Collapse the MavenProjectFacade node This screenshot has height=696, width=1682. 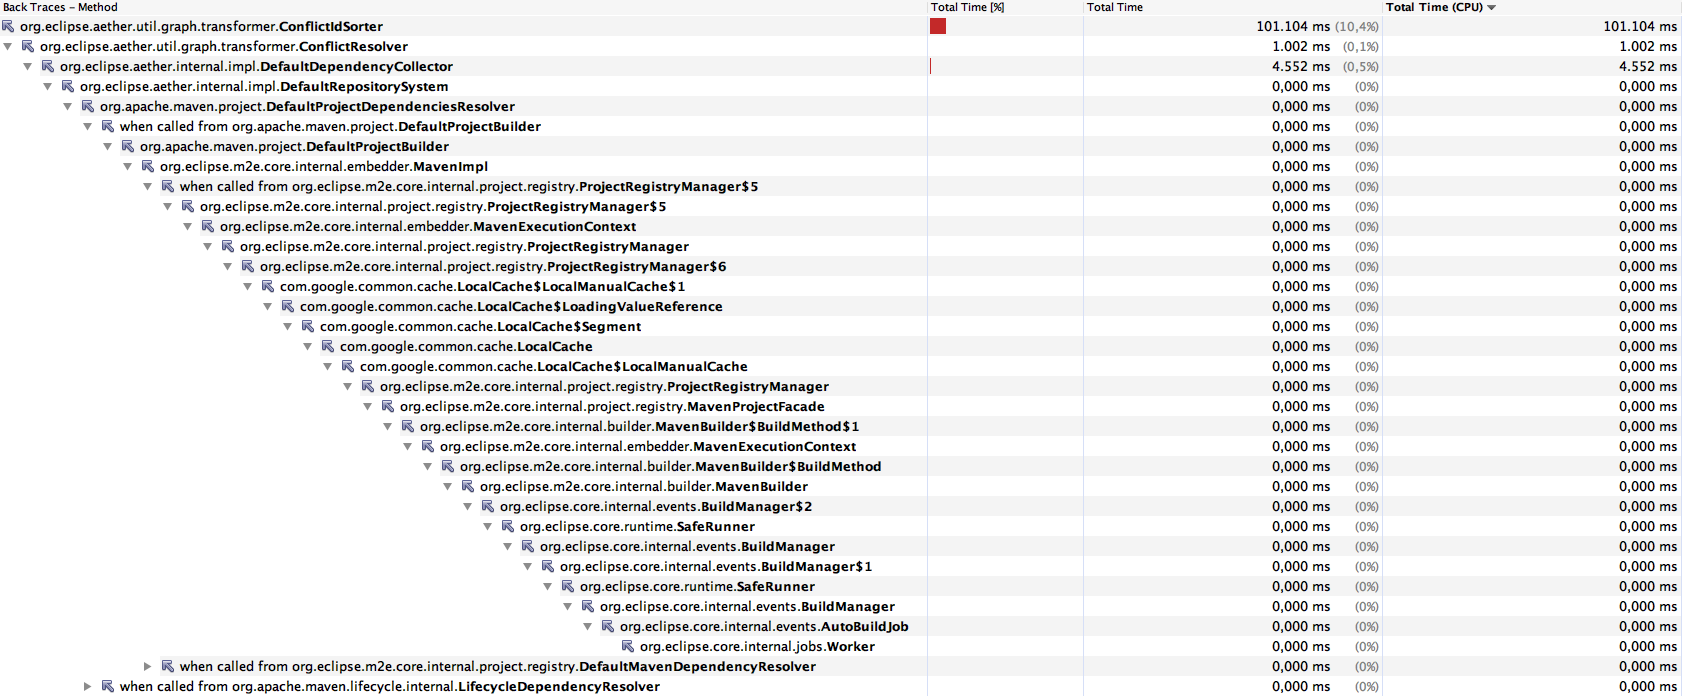368,406
